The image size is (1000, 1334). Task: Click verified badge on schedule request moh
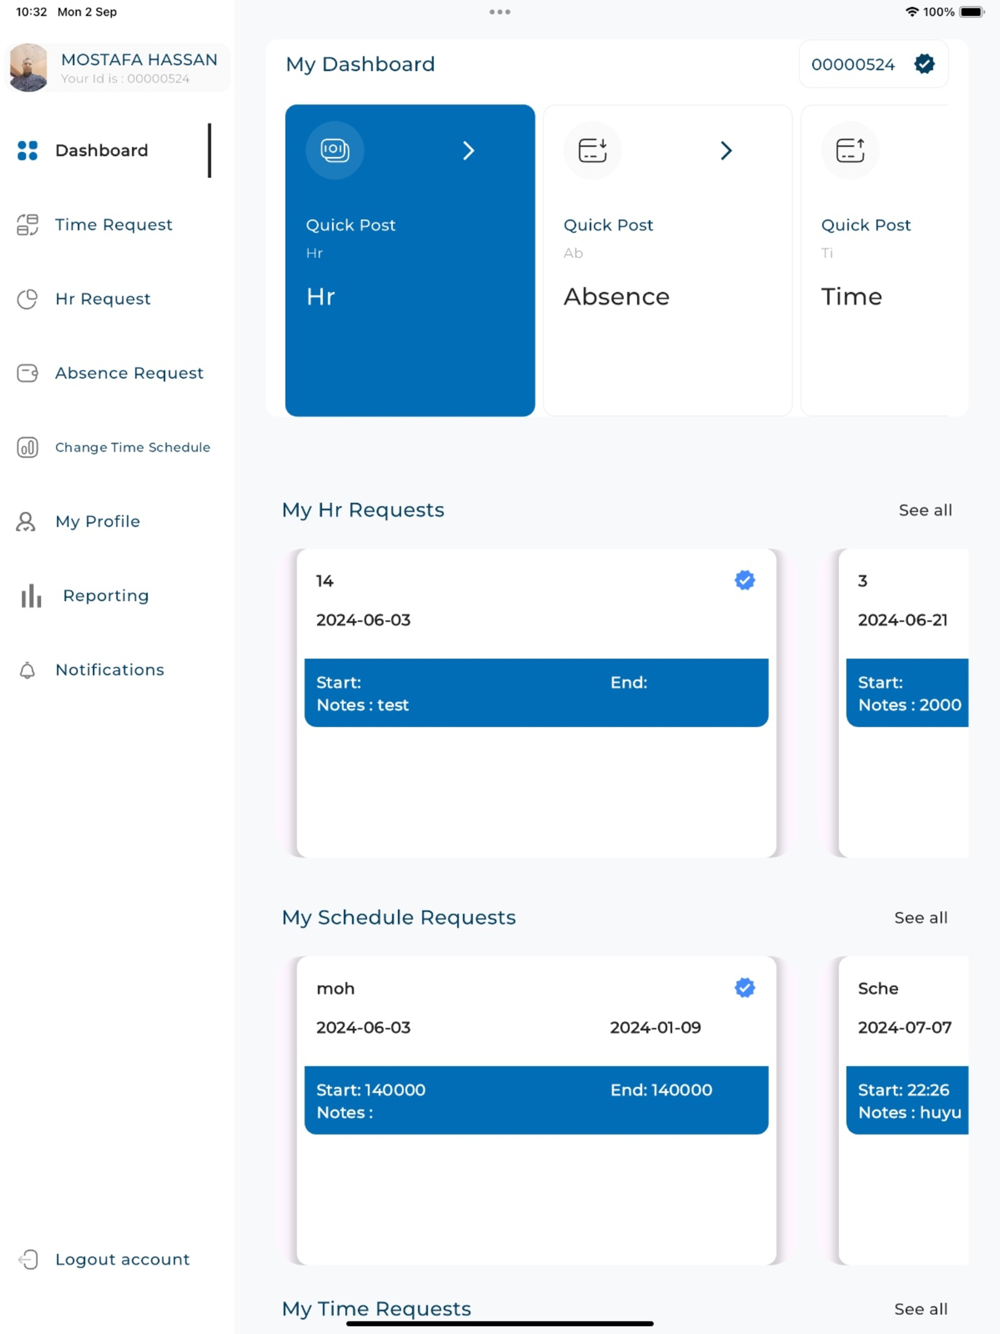(745, 988)
